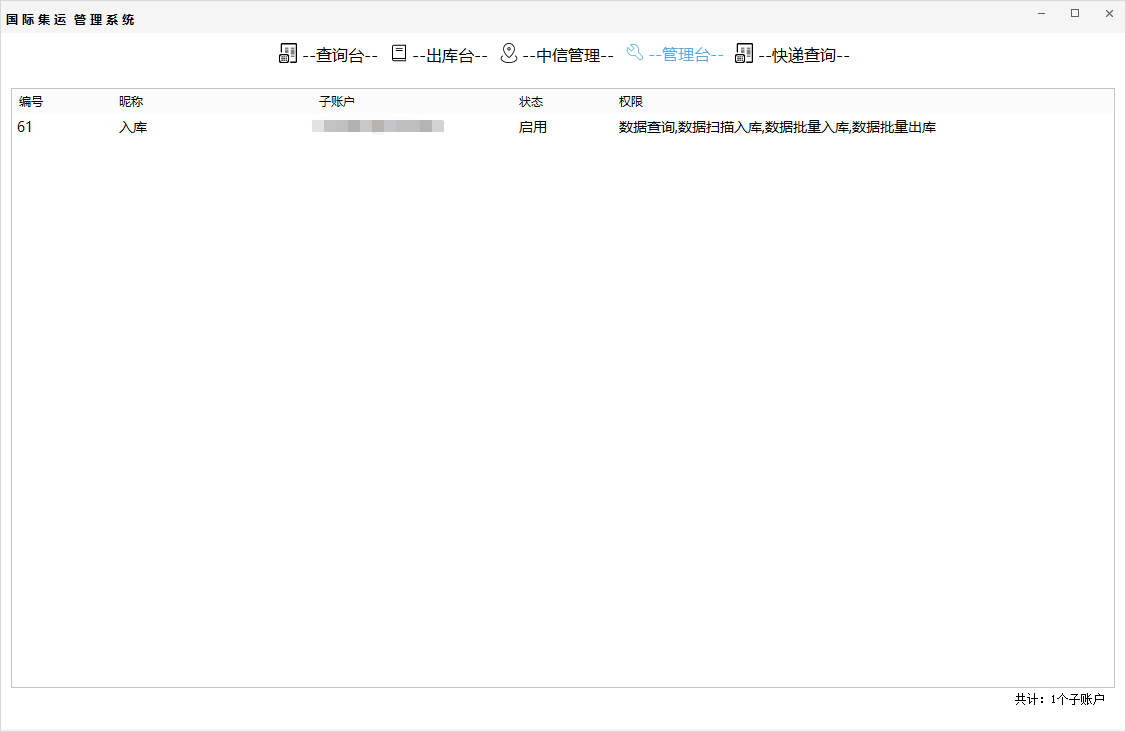Click the 状态 column header
Screen dimensions: 1126x732
pos(531,102)
